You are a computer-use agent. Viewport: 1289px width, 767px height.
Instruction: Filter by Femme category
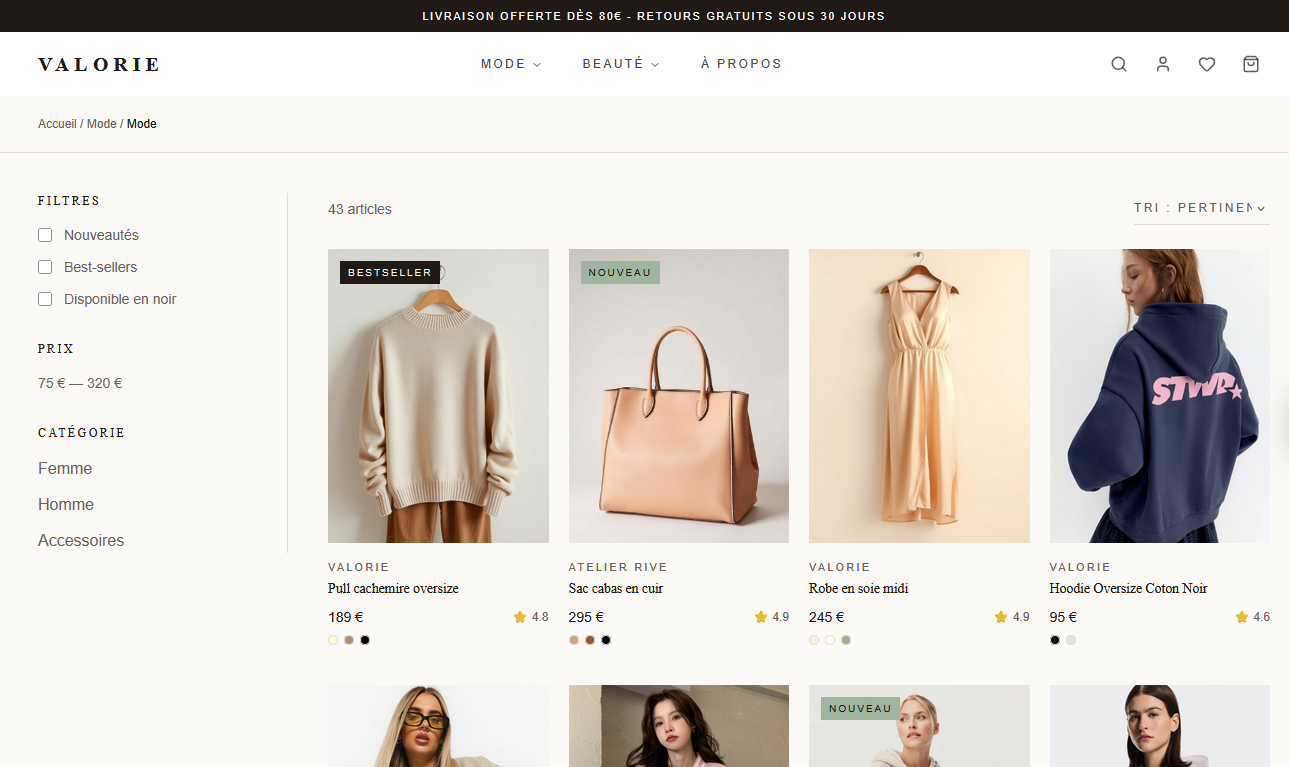point(65,468)
